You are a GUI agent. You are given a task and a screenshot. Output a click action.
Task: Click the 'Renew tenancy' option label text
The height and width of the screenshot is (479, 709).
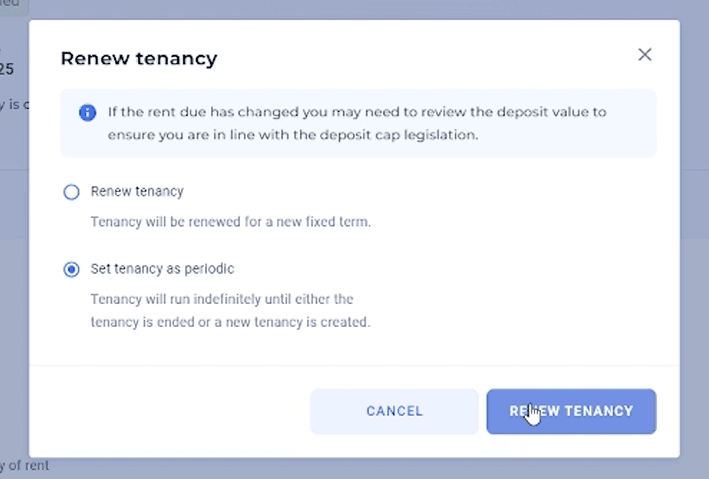point(137,191)
